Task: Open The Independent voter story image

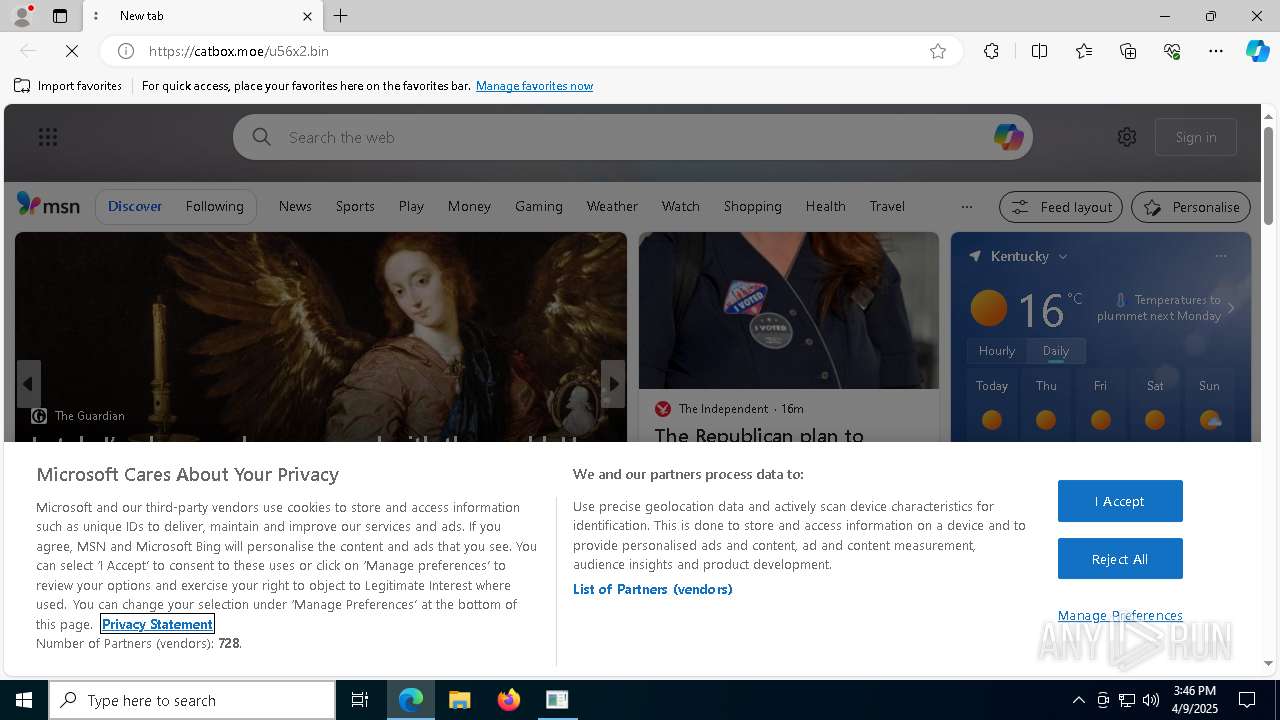Action: coord(789,310)
